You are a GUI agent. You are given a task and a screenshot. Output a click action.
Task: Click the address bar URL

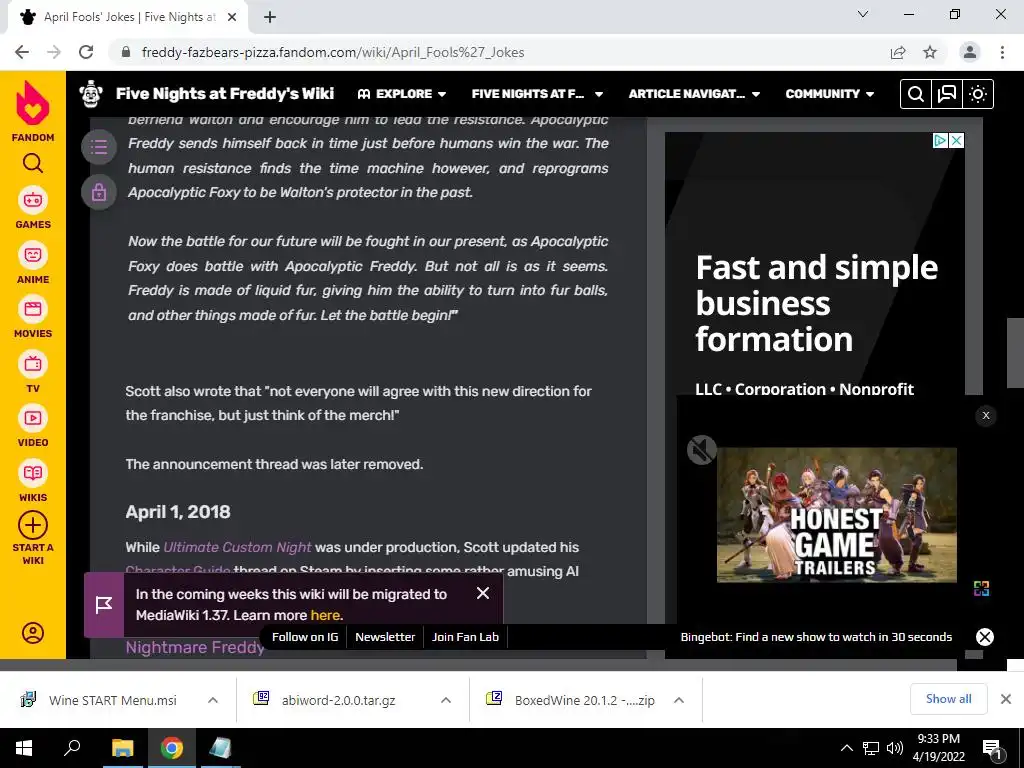(333, 52)
